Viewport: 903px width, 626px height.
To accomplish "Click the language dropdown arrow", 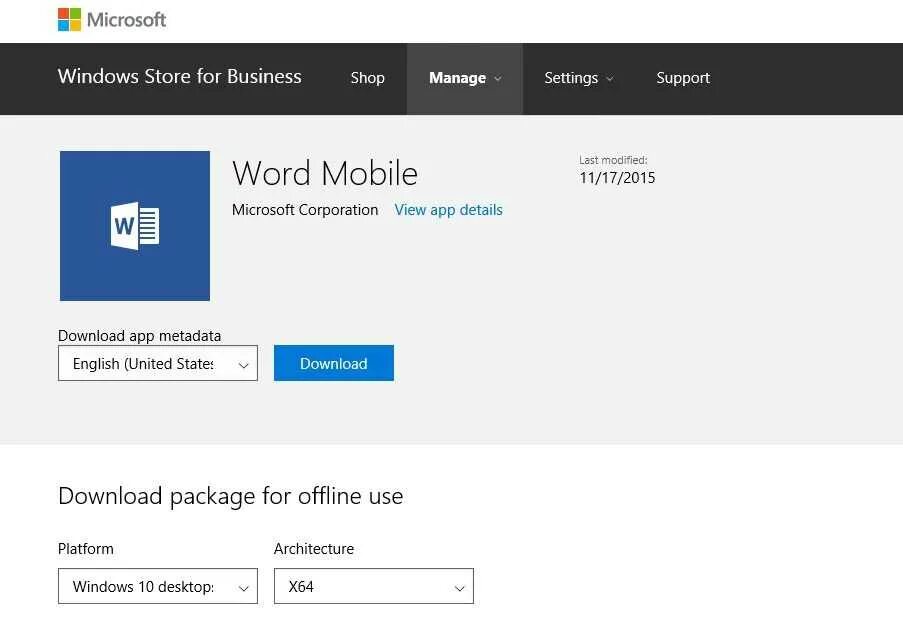I will tap(243, 365).
